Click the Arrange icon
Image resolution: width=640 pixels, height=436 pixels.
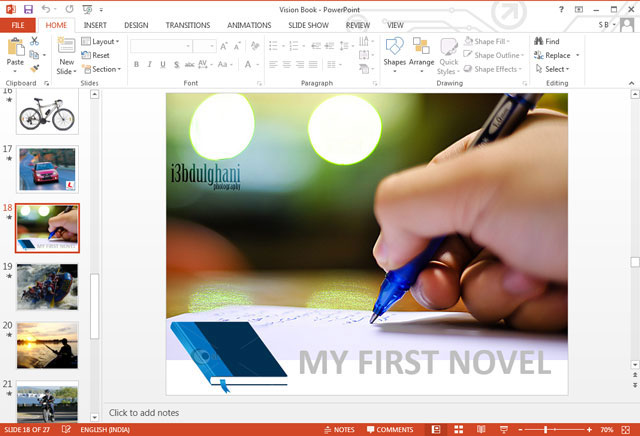coord(421,46)
